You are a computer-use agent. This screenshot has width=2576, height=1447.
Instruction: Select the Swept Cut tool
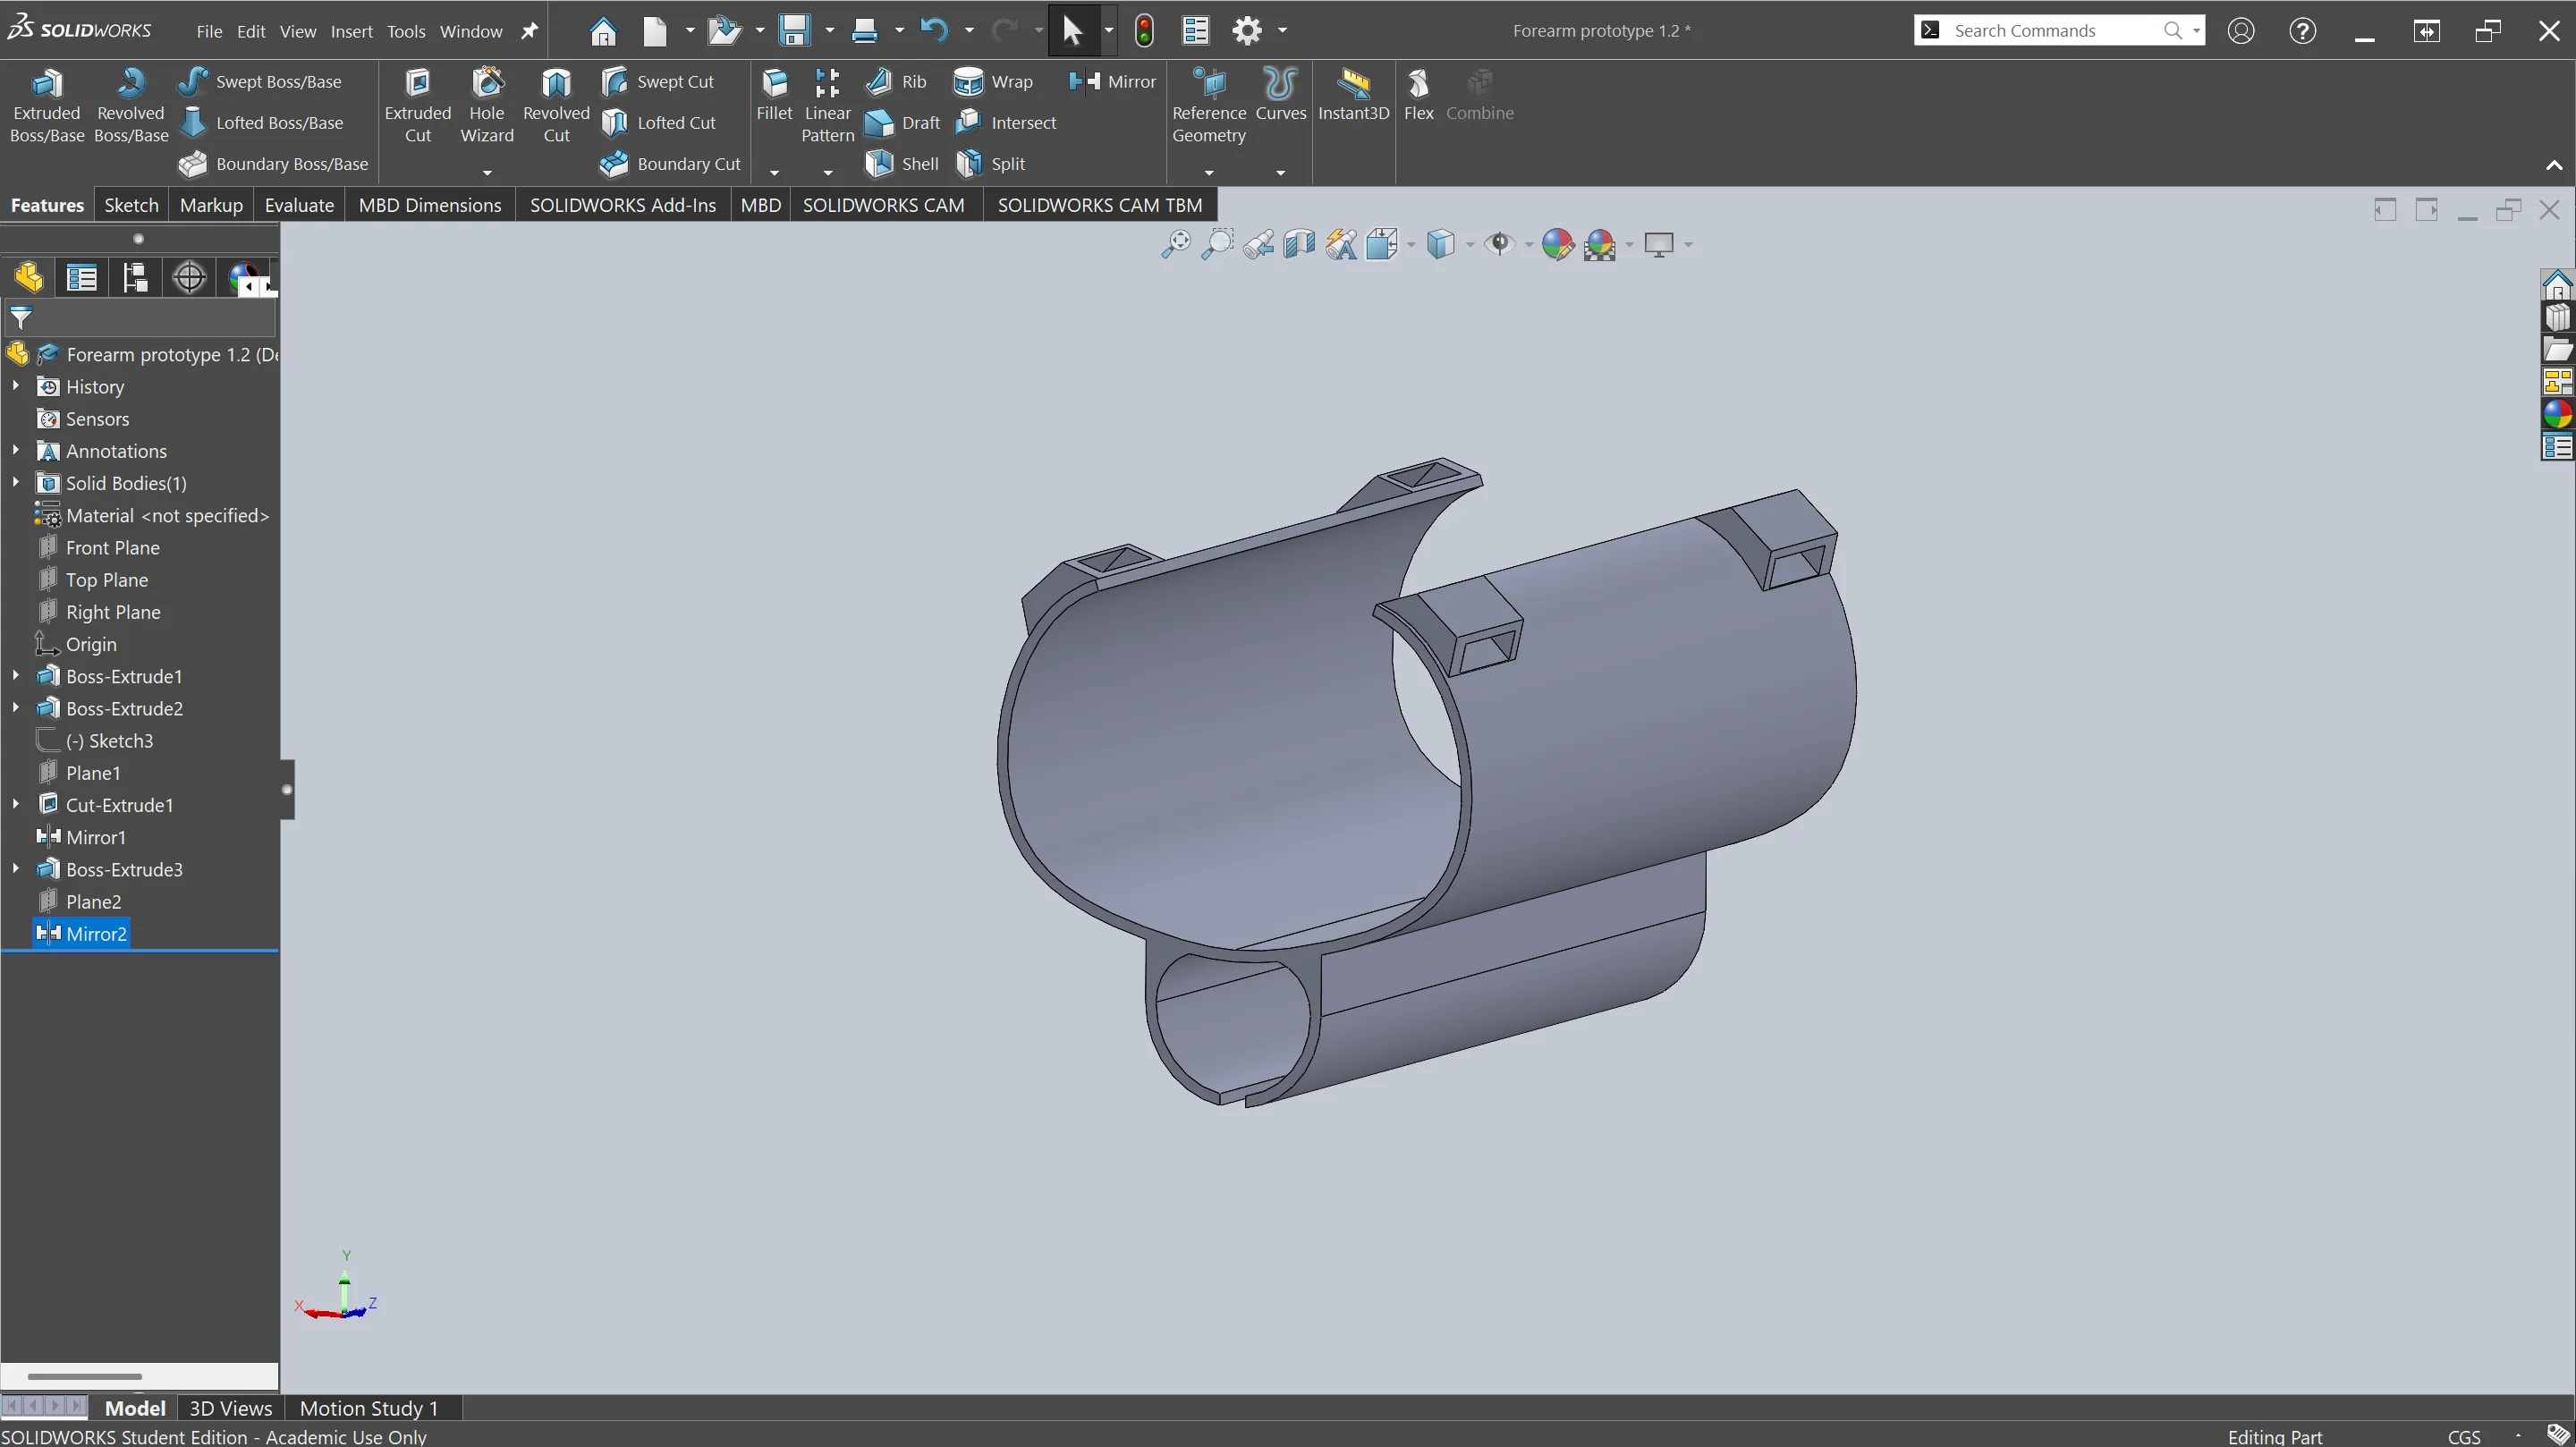click(x=657, y=81)
